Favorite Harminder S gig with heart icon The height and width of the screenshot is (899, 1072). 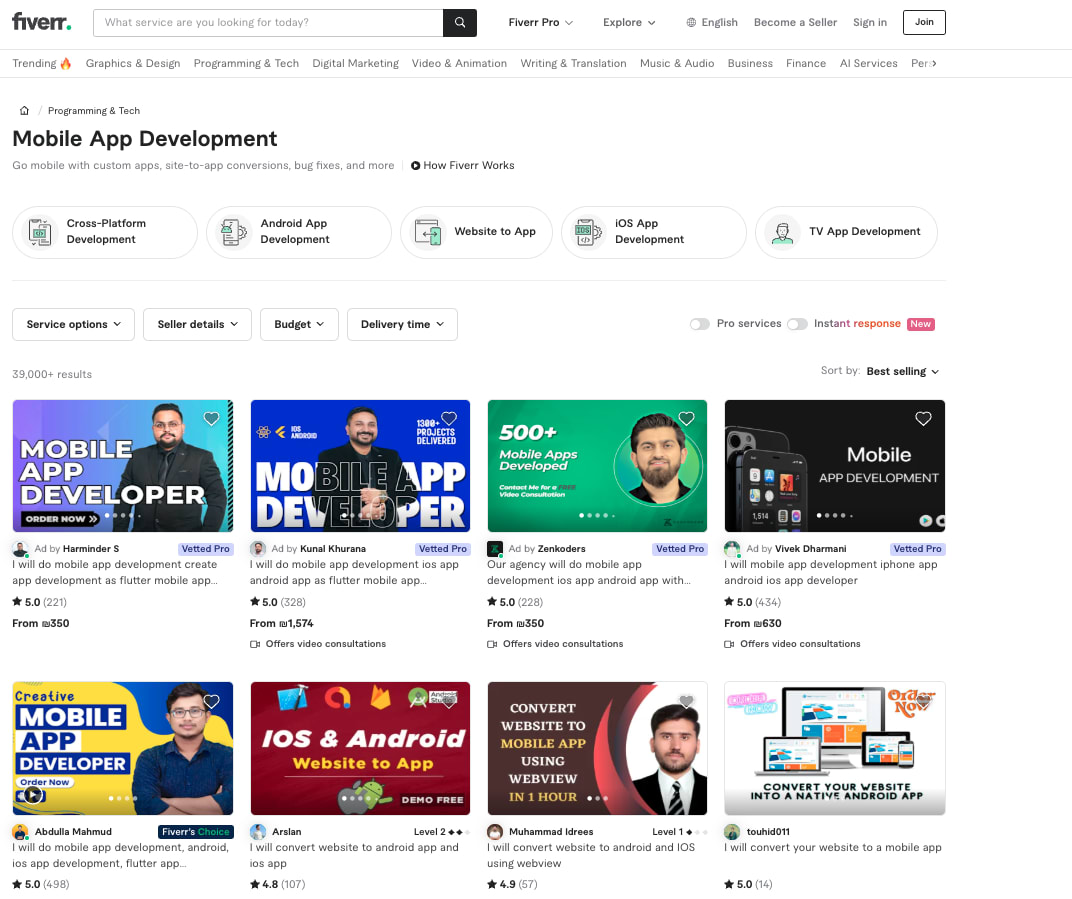click(211, 418)
